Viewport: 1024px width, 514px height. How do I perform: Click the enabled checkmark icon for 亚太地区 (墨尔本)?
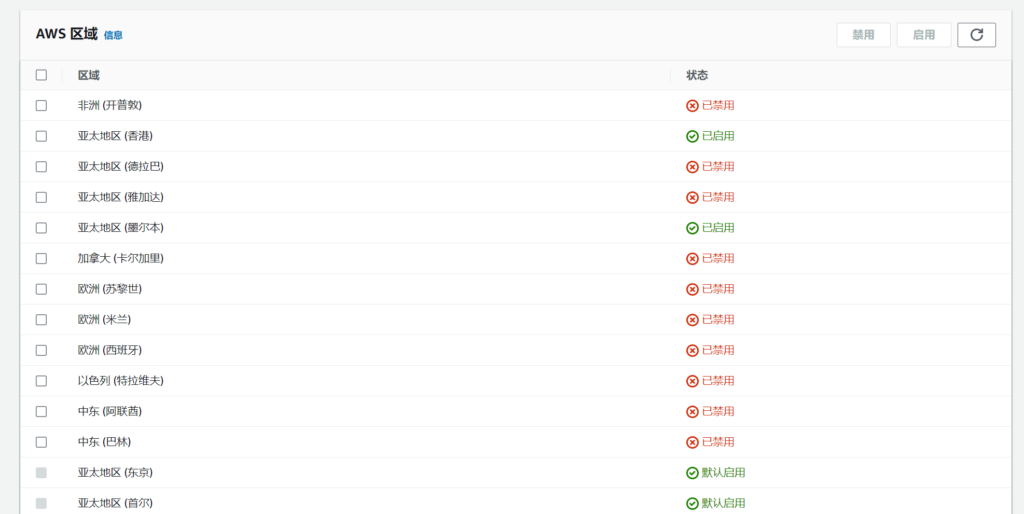(692, 228)
